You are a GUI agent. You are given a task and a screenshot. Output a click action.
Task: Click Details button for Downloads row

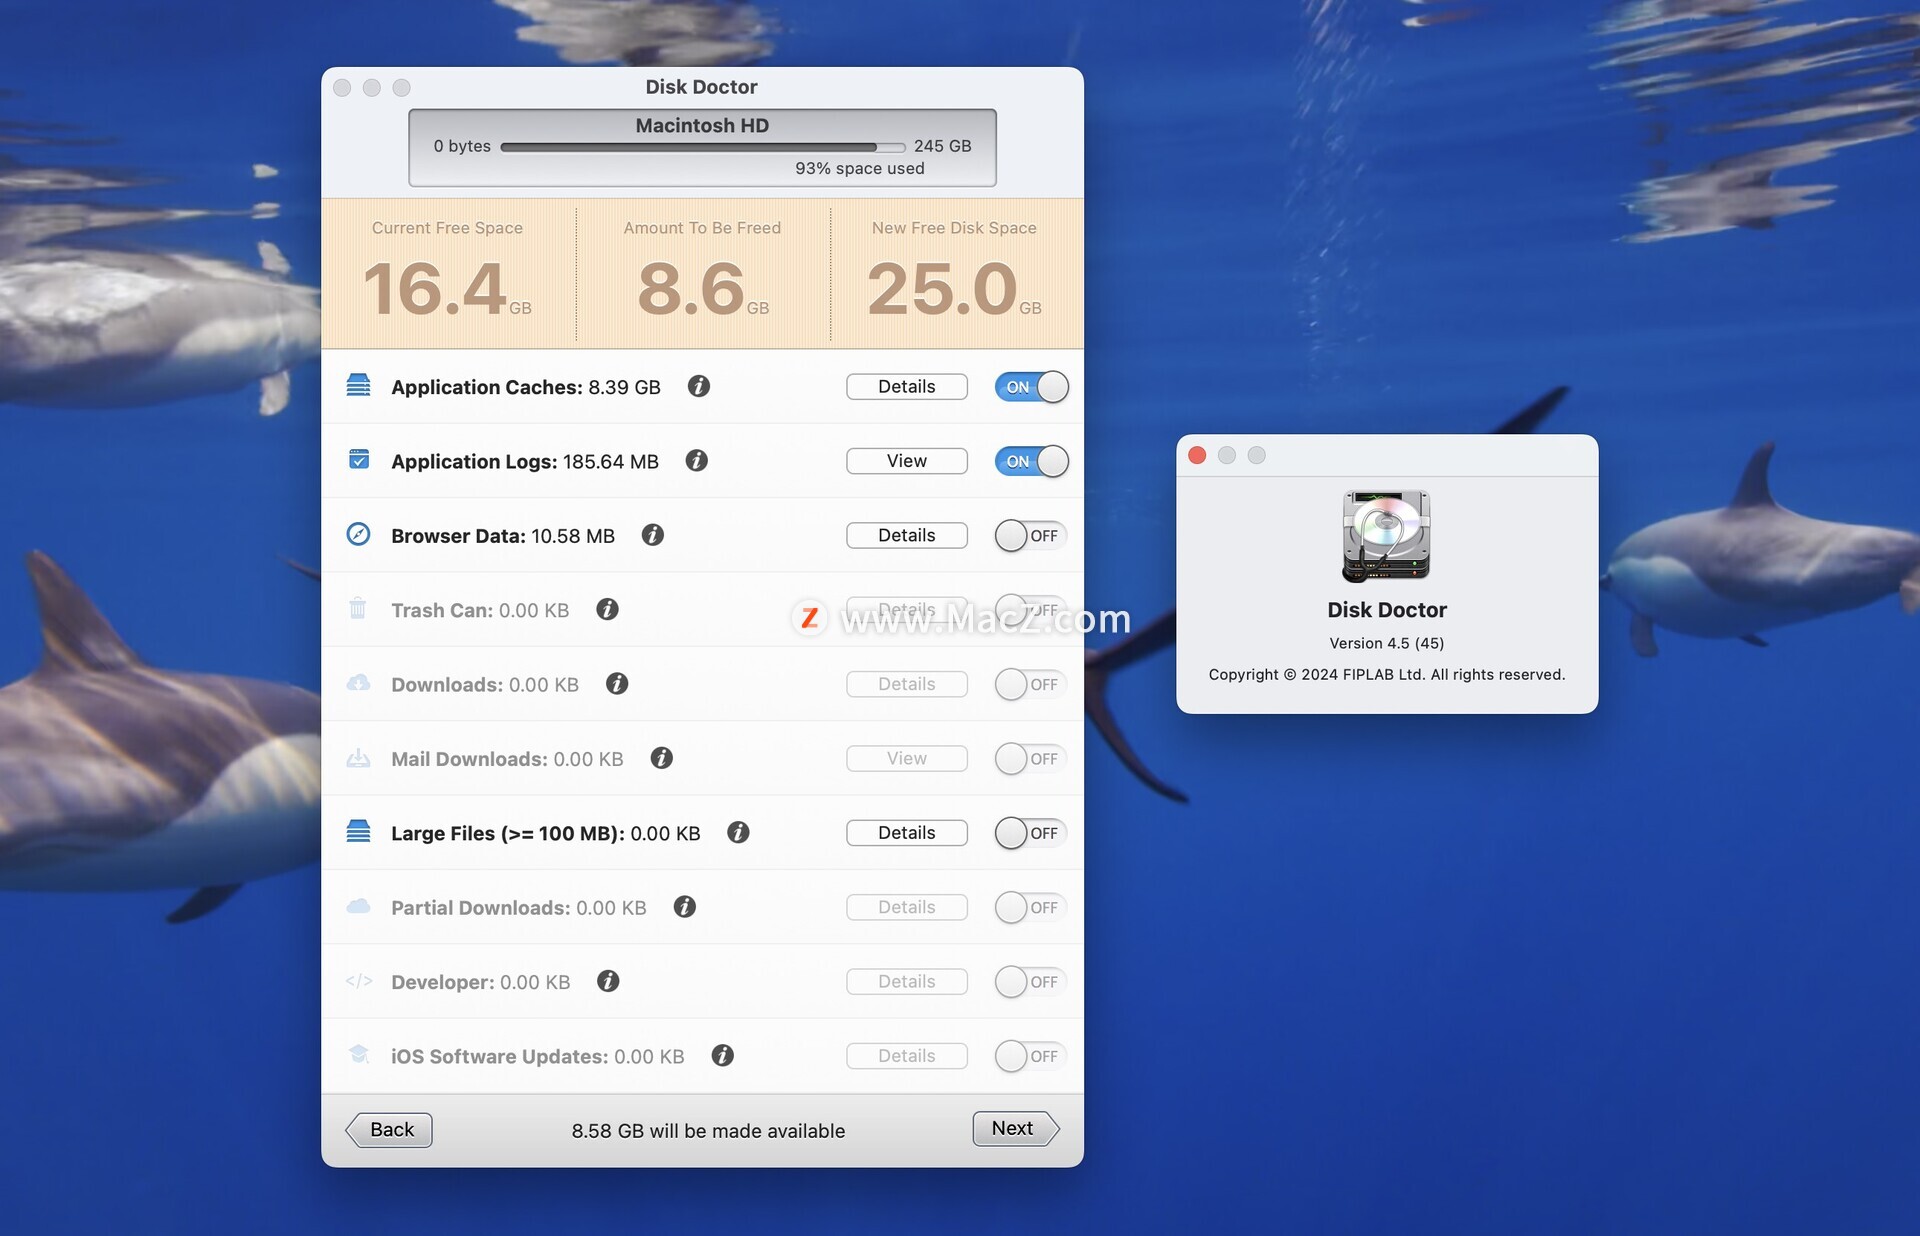[907, 684]
